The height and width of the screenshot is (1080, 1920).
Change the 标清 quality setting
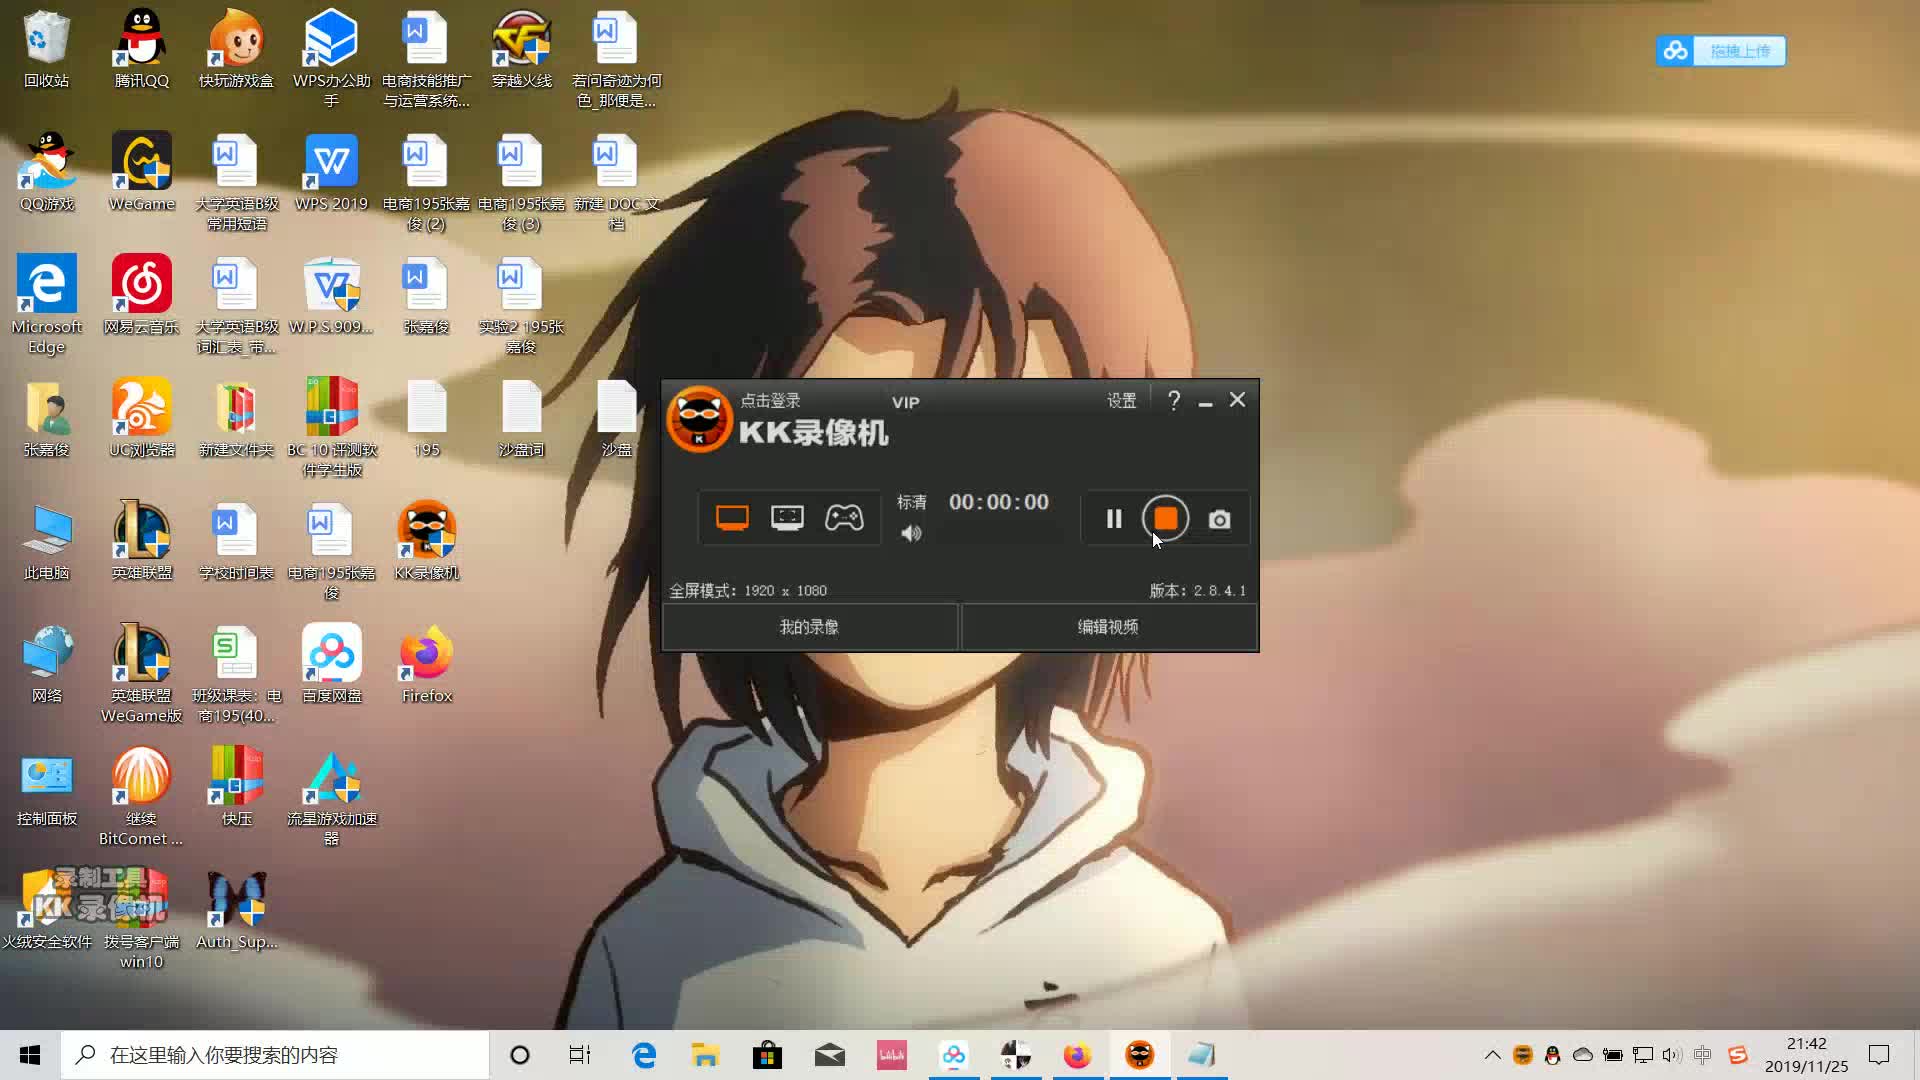click(912, 502)
